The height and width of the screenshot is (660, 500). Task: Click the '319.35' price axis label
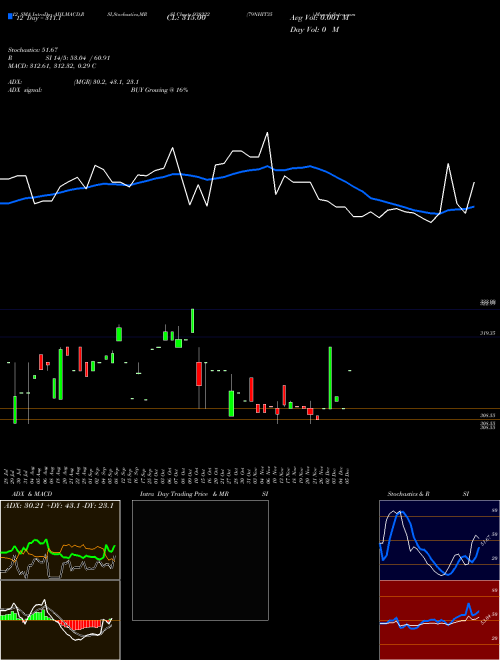[488, 333]
